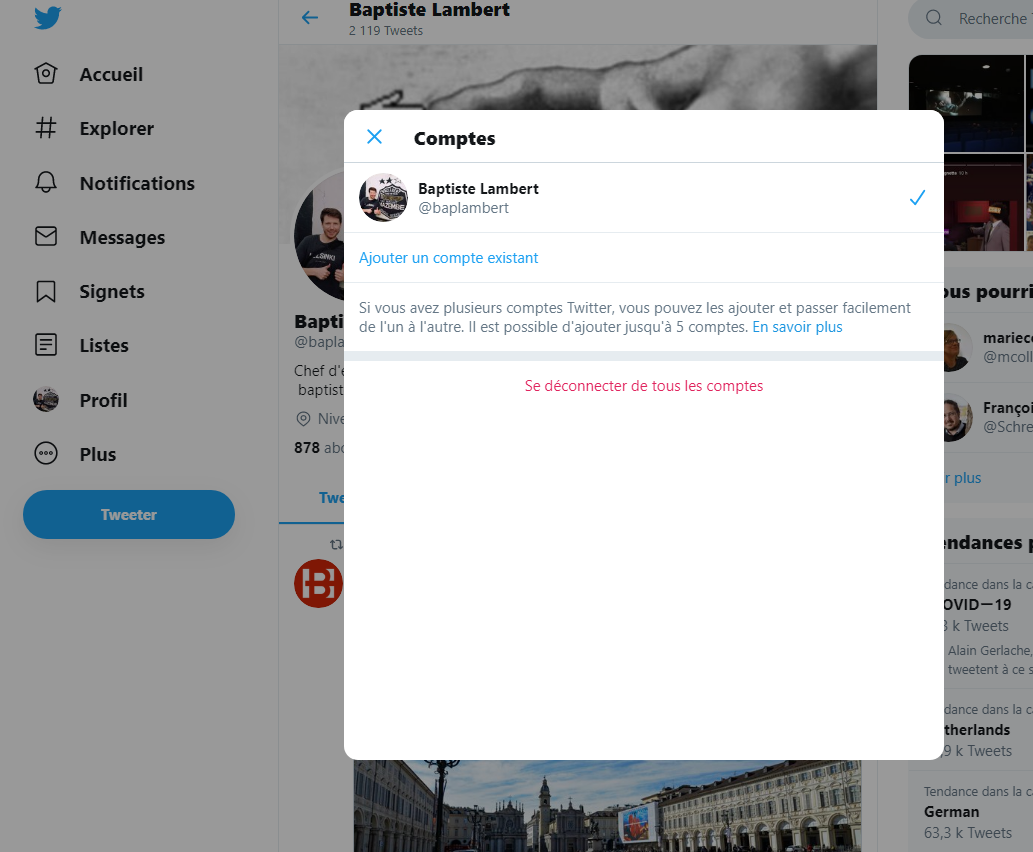Open the Notifications bell icon
The width and height of the screenshot is (1033, 852).
46,183
